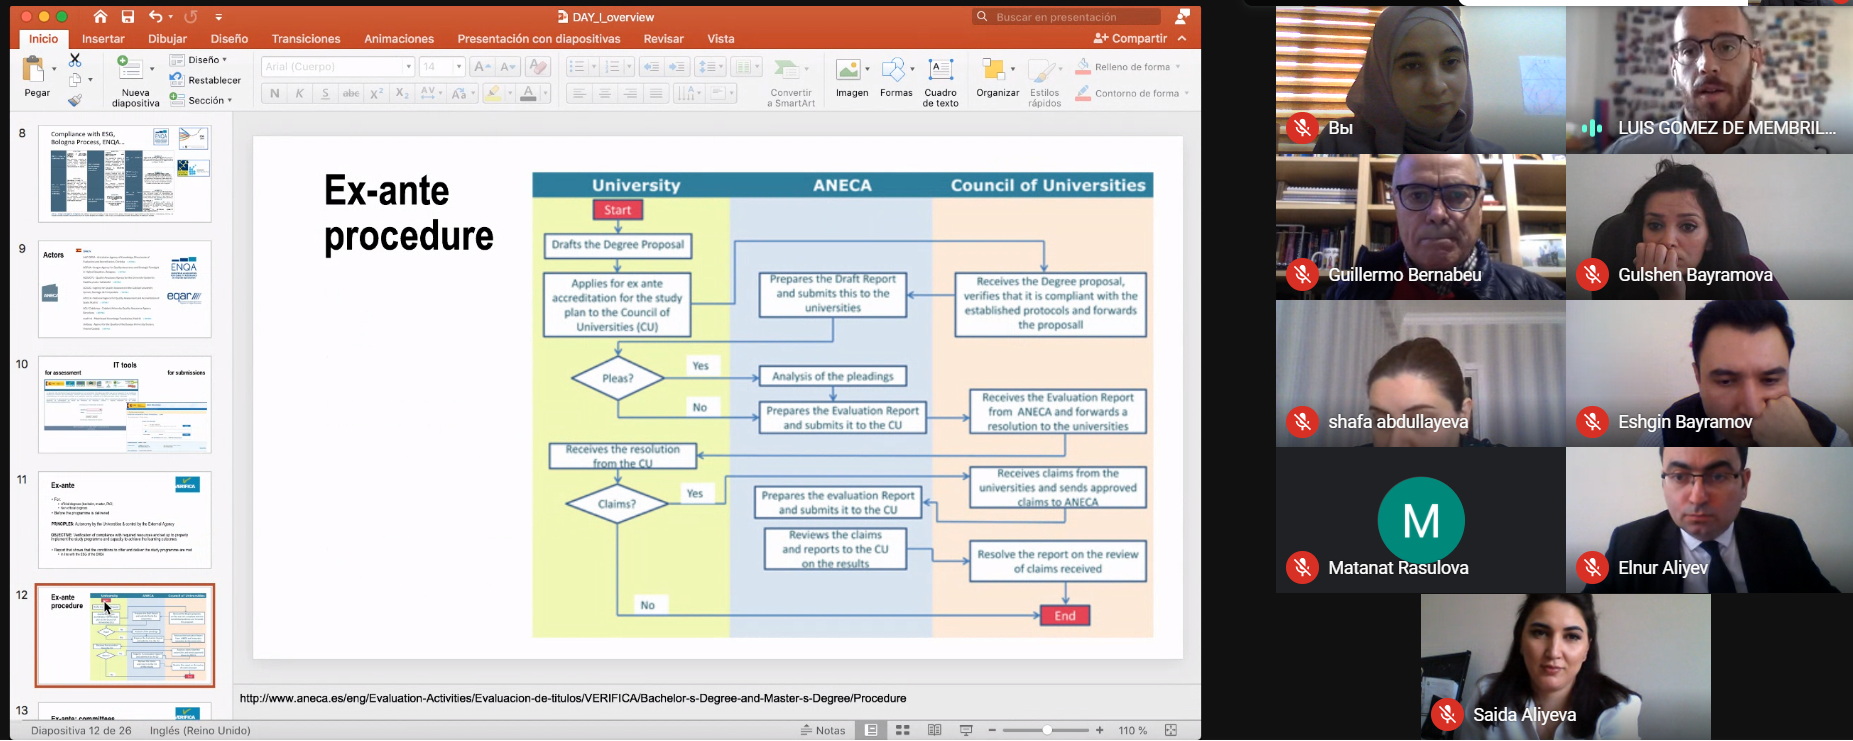Image resolution: width=1853 pixels, height=741 pixels.
Task: Click the Redo icon
Action: point(190,16)
